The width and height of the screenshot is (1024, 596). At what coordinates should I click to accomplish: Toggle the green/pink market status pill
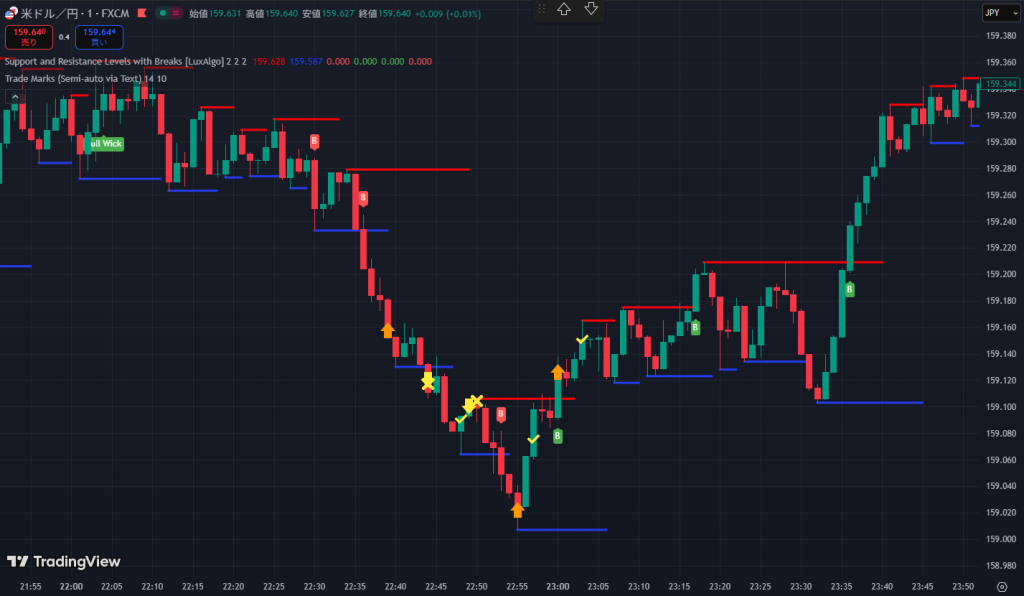[174, 13]
